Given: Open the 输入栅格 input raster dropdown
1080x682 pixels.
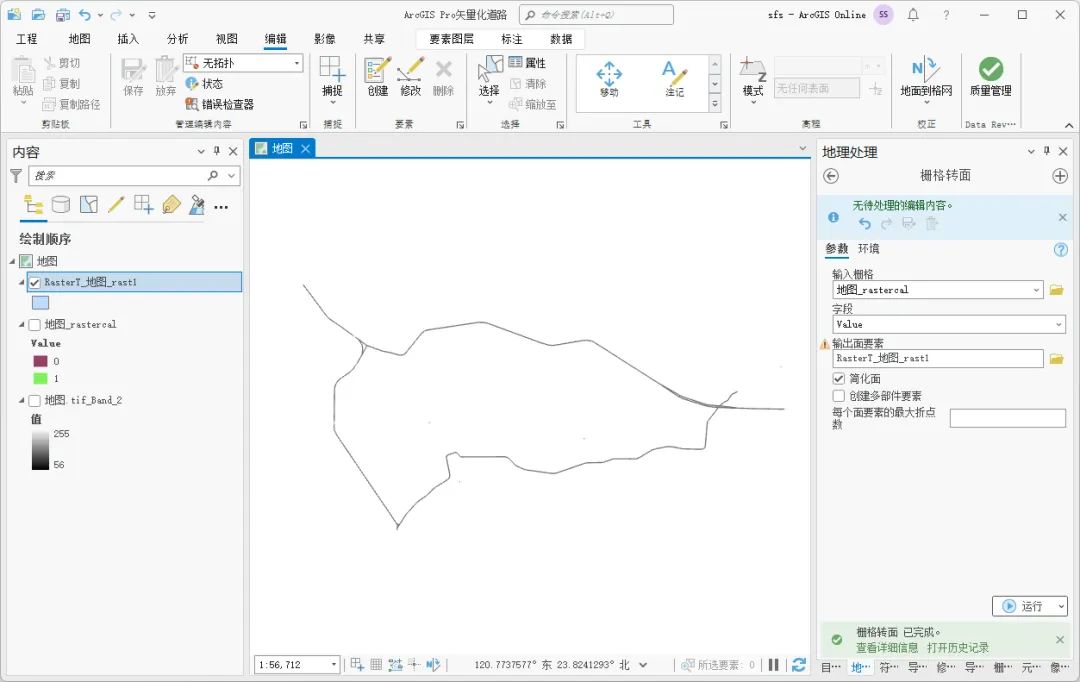Looking at the screenshot, I should (1036, 290).
